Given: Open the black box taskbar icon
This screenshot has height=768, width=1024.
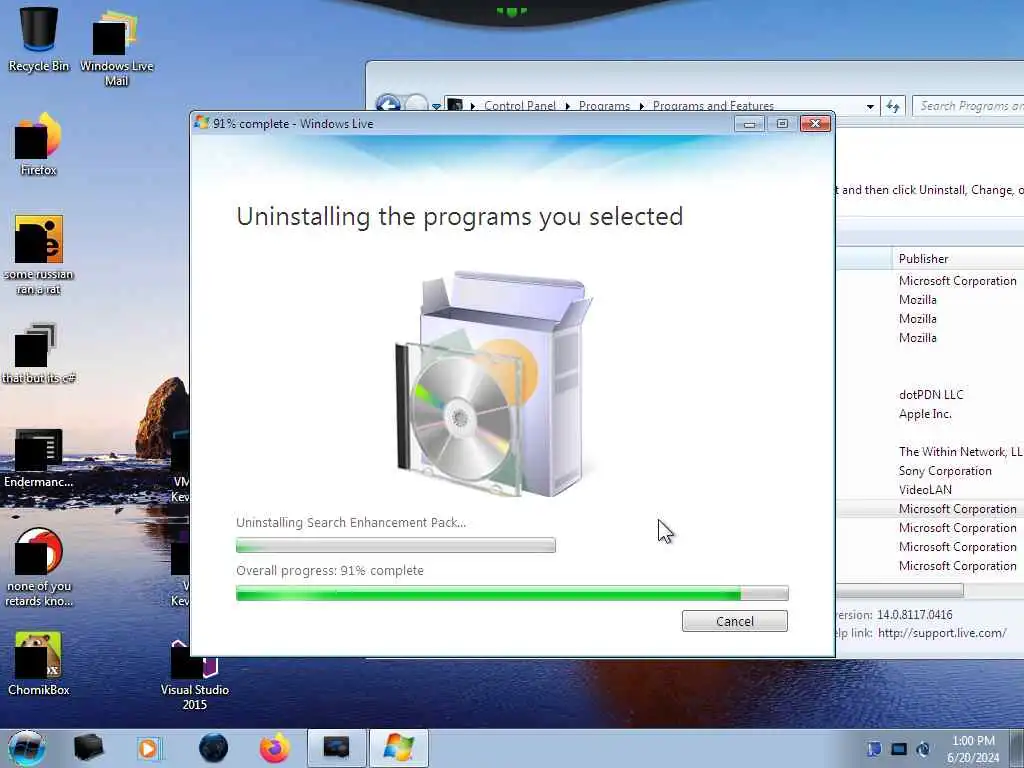Looking at the screenshot, I should click(x=88, y=748).
